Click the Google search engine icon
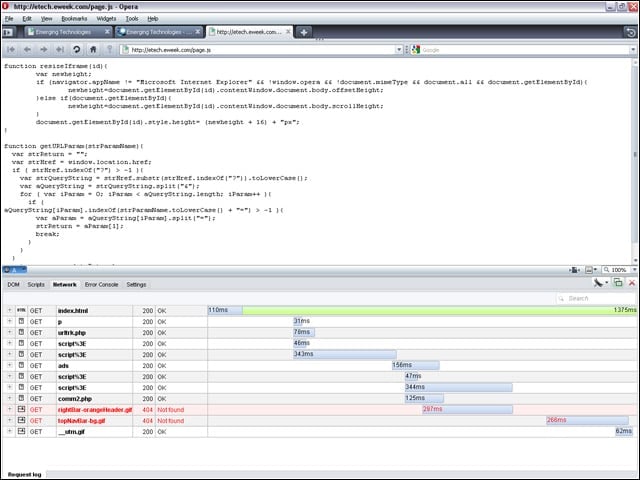 (x=416, y=50)
